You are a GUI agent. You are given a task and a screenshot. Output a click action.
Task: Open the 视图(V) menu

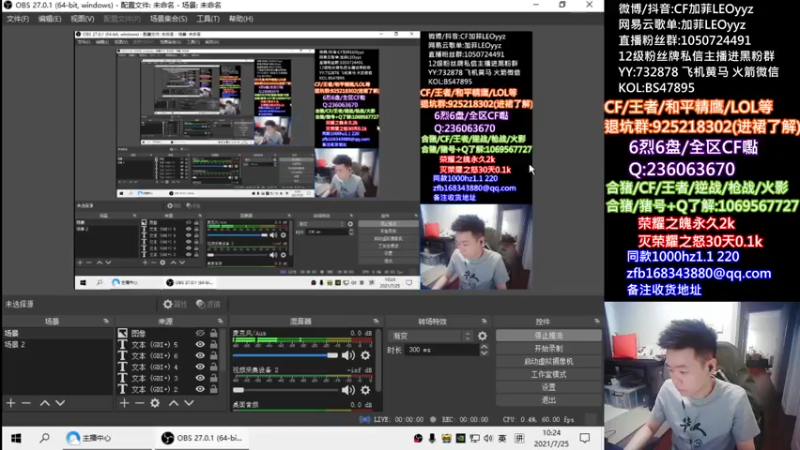tap(82, 19)
